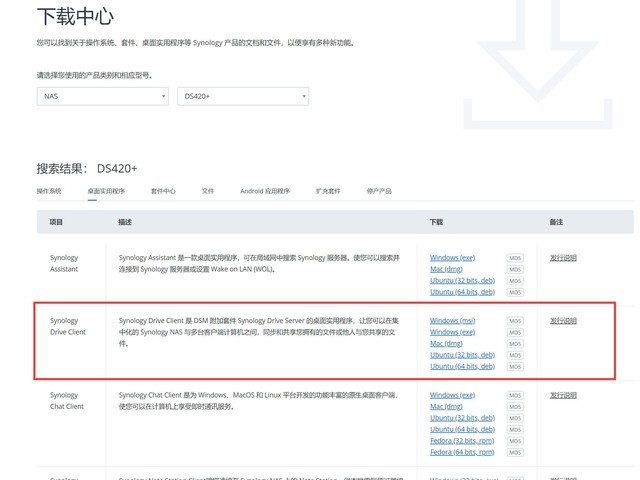Open the DS420+ model dropdown
Viewport: 640px width, 480px height.
[243, 96]
